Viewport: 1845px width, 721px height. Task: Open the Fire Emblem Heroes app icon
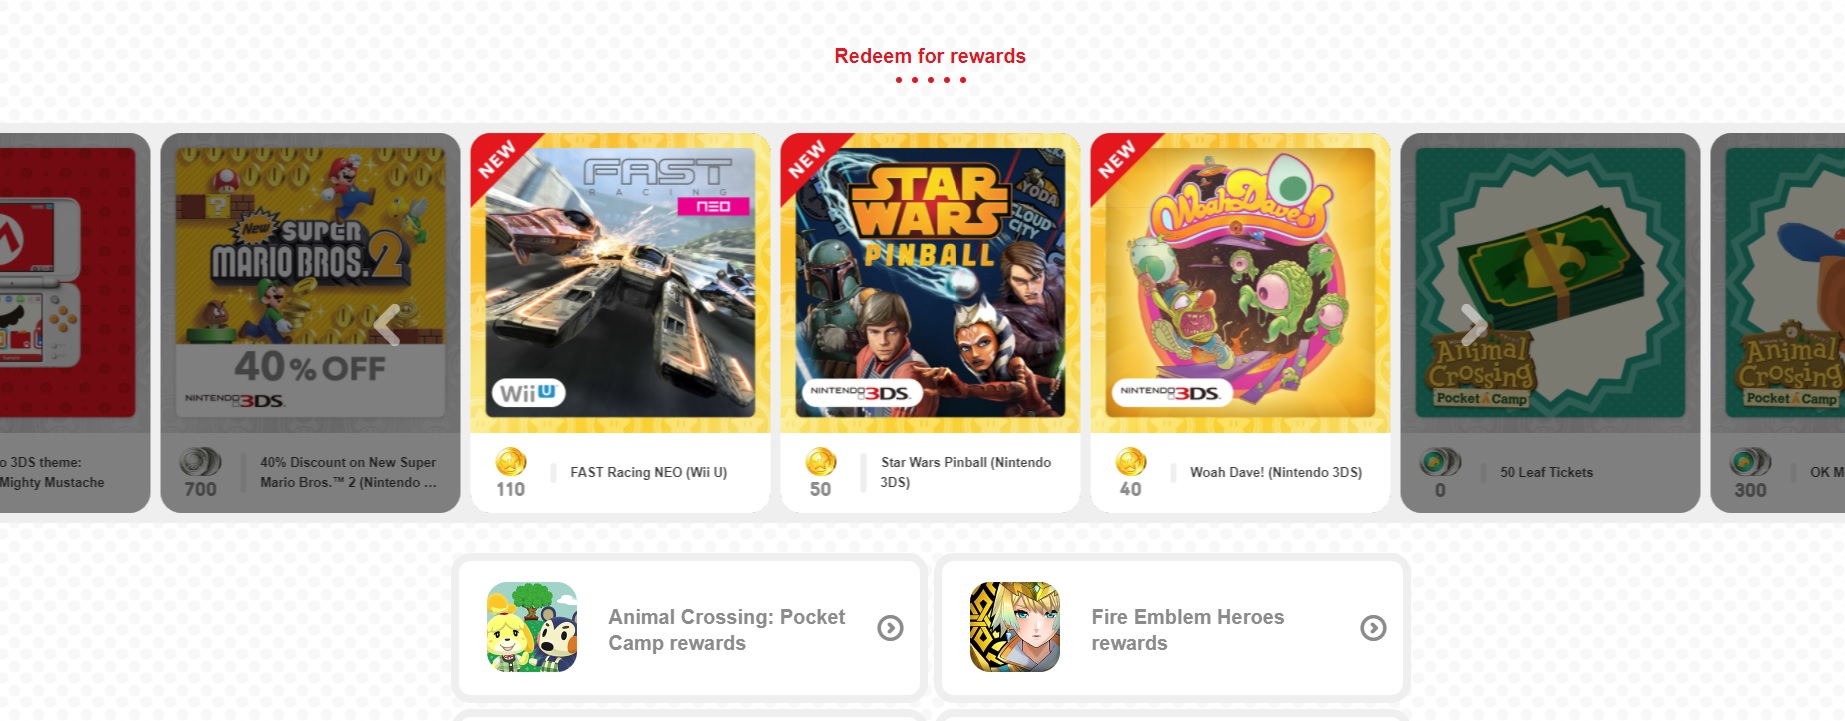(x=1015, y=627)
